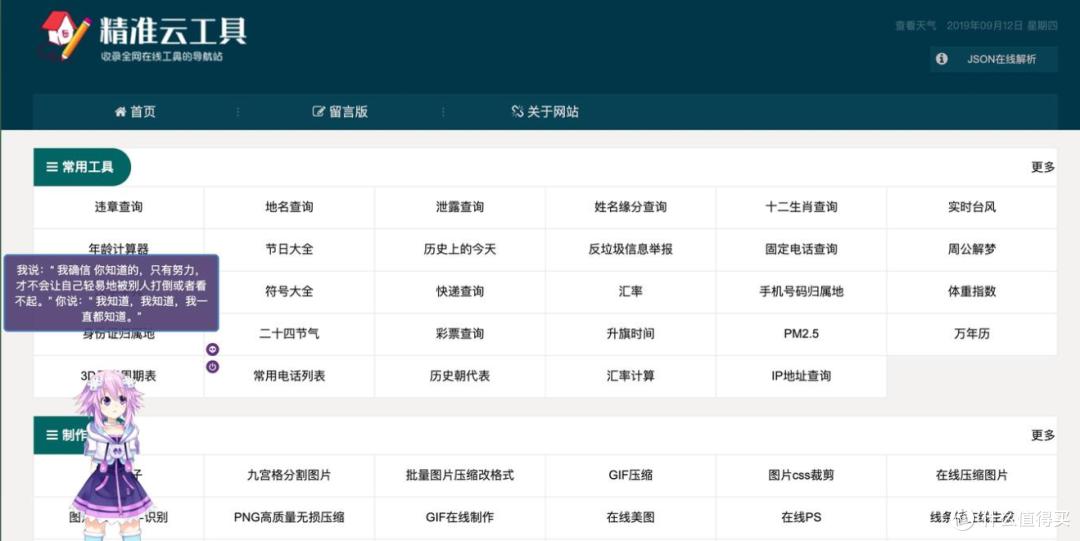Open the 留言版 navigation item
This screenshot has width=1080, height=541.
click(x=340, y=112)
